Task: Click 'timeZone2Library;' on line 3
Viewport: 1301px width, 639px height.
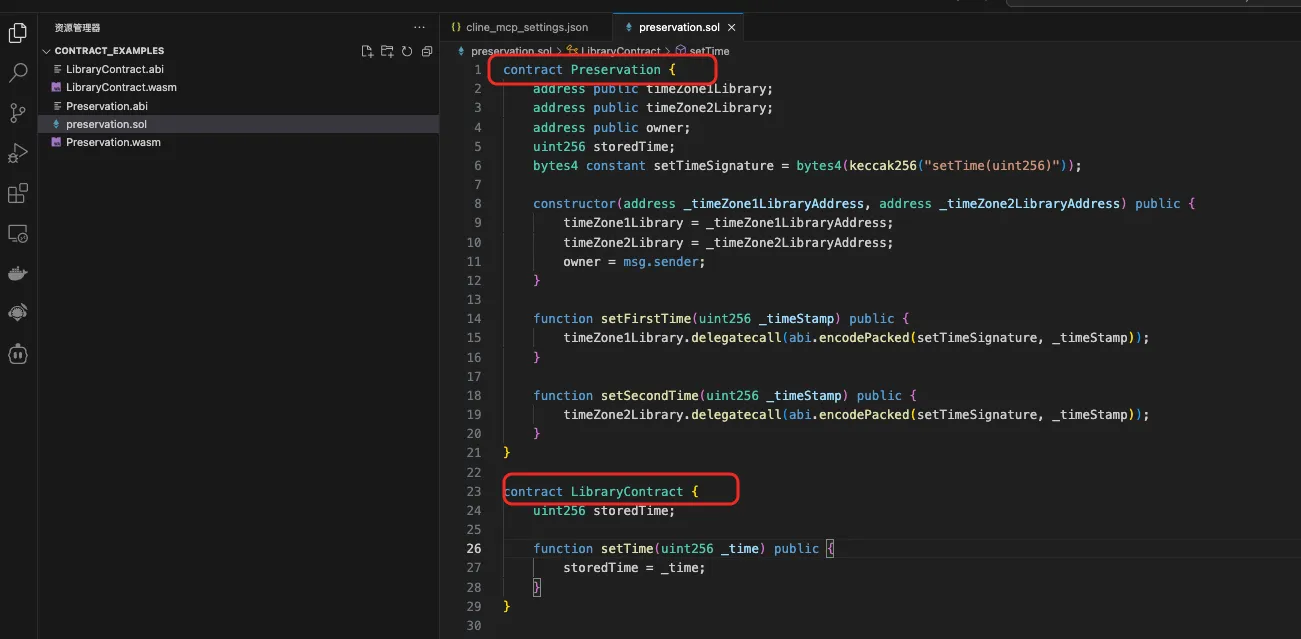Action: tap(710, 108)
